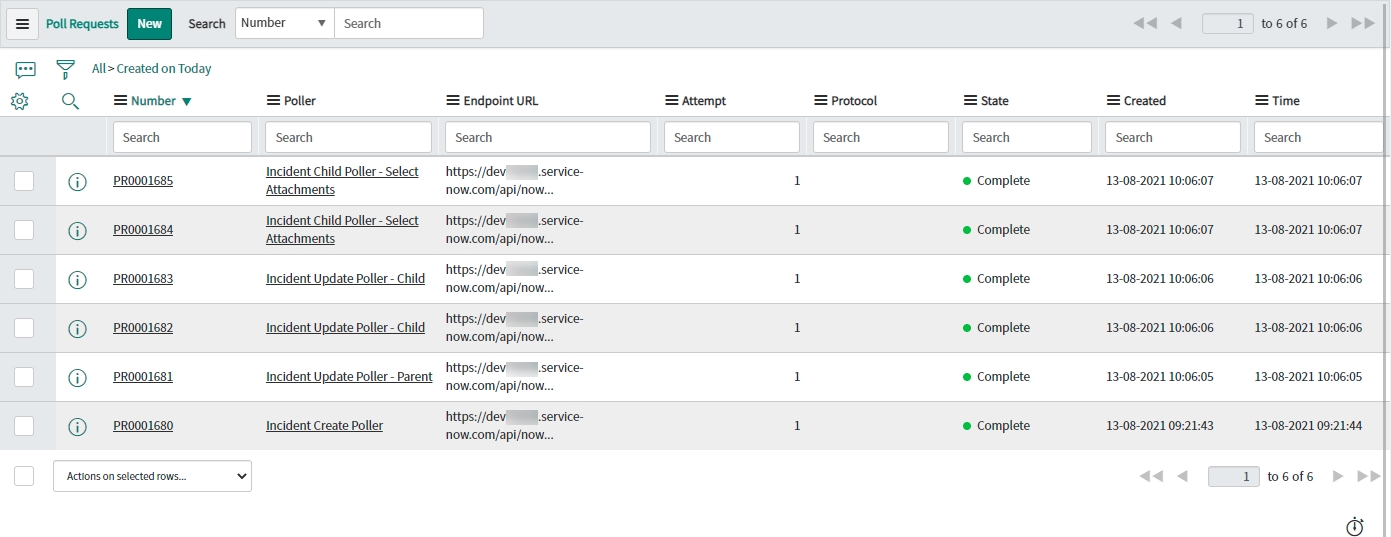This screenshot has height=537, width=1391.
Task: Click info icon for PR0001680 row
Action: [x=77, y=426]
